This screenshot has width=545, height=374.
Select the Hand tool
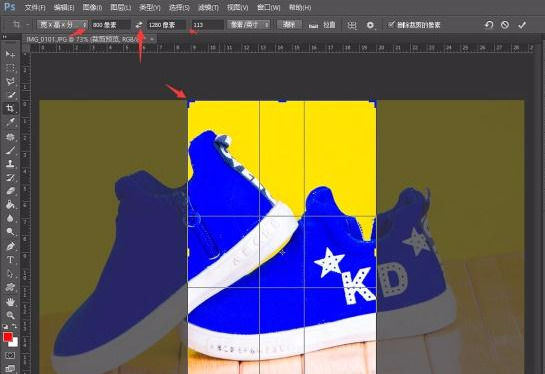pos(10,301)
